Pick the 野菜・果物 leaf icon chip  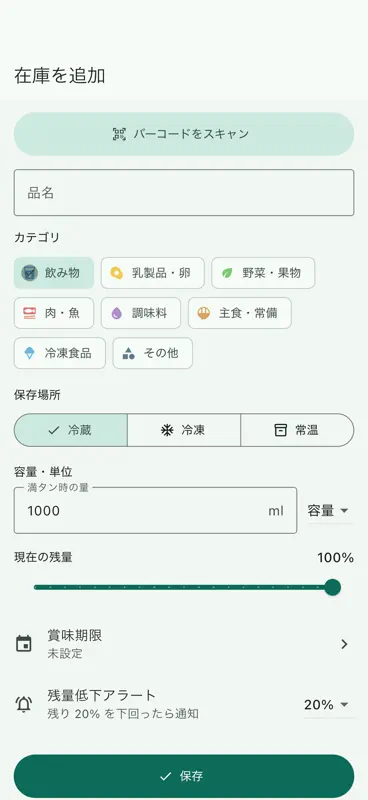click(x=227, y=273)
